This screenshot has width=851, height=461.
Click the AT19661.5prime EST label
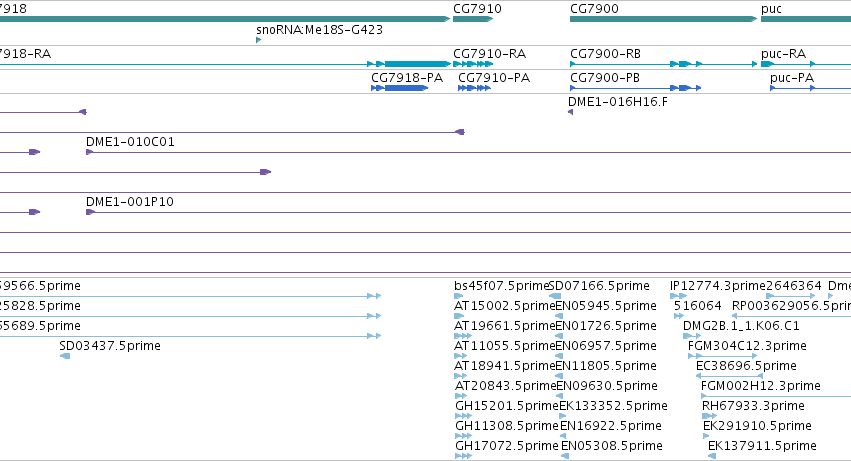click(504, 326)
